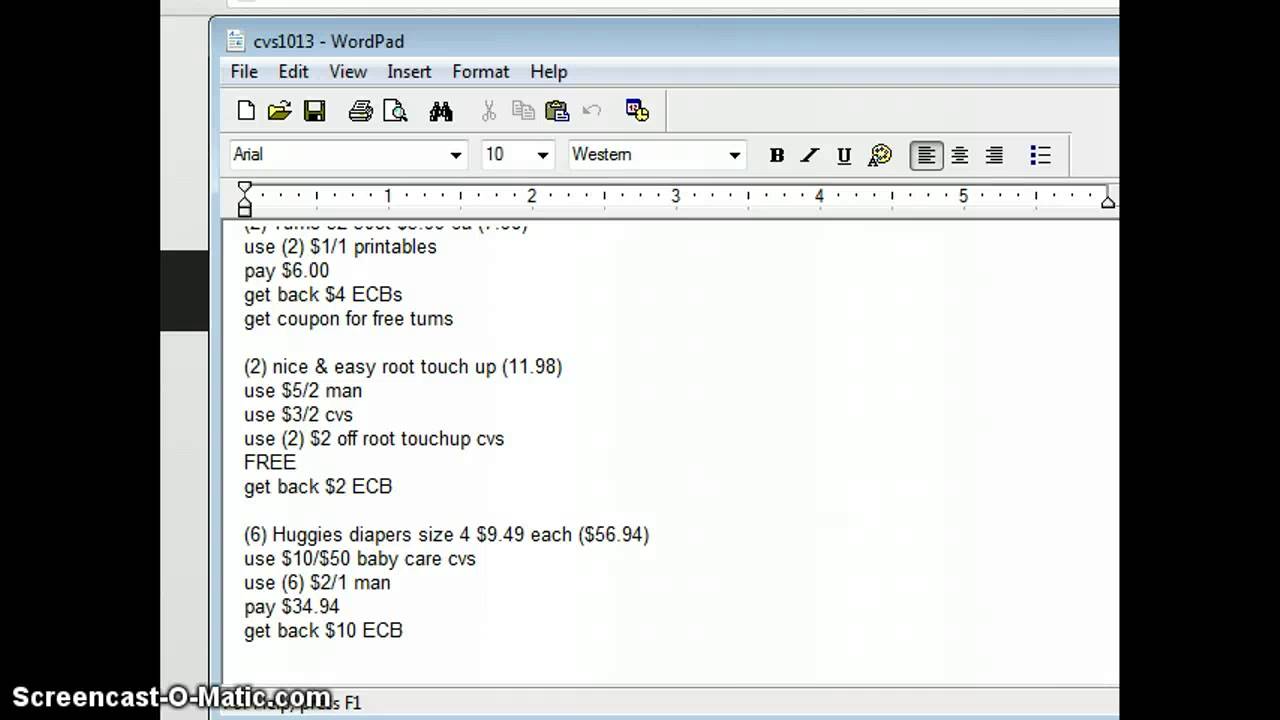Click the left indent marker on the ruler

pos(245,200)
